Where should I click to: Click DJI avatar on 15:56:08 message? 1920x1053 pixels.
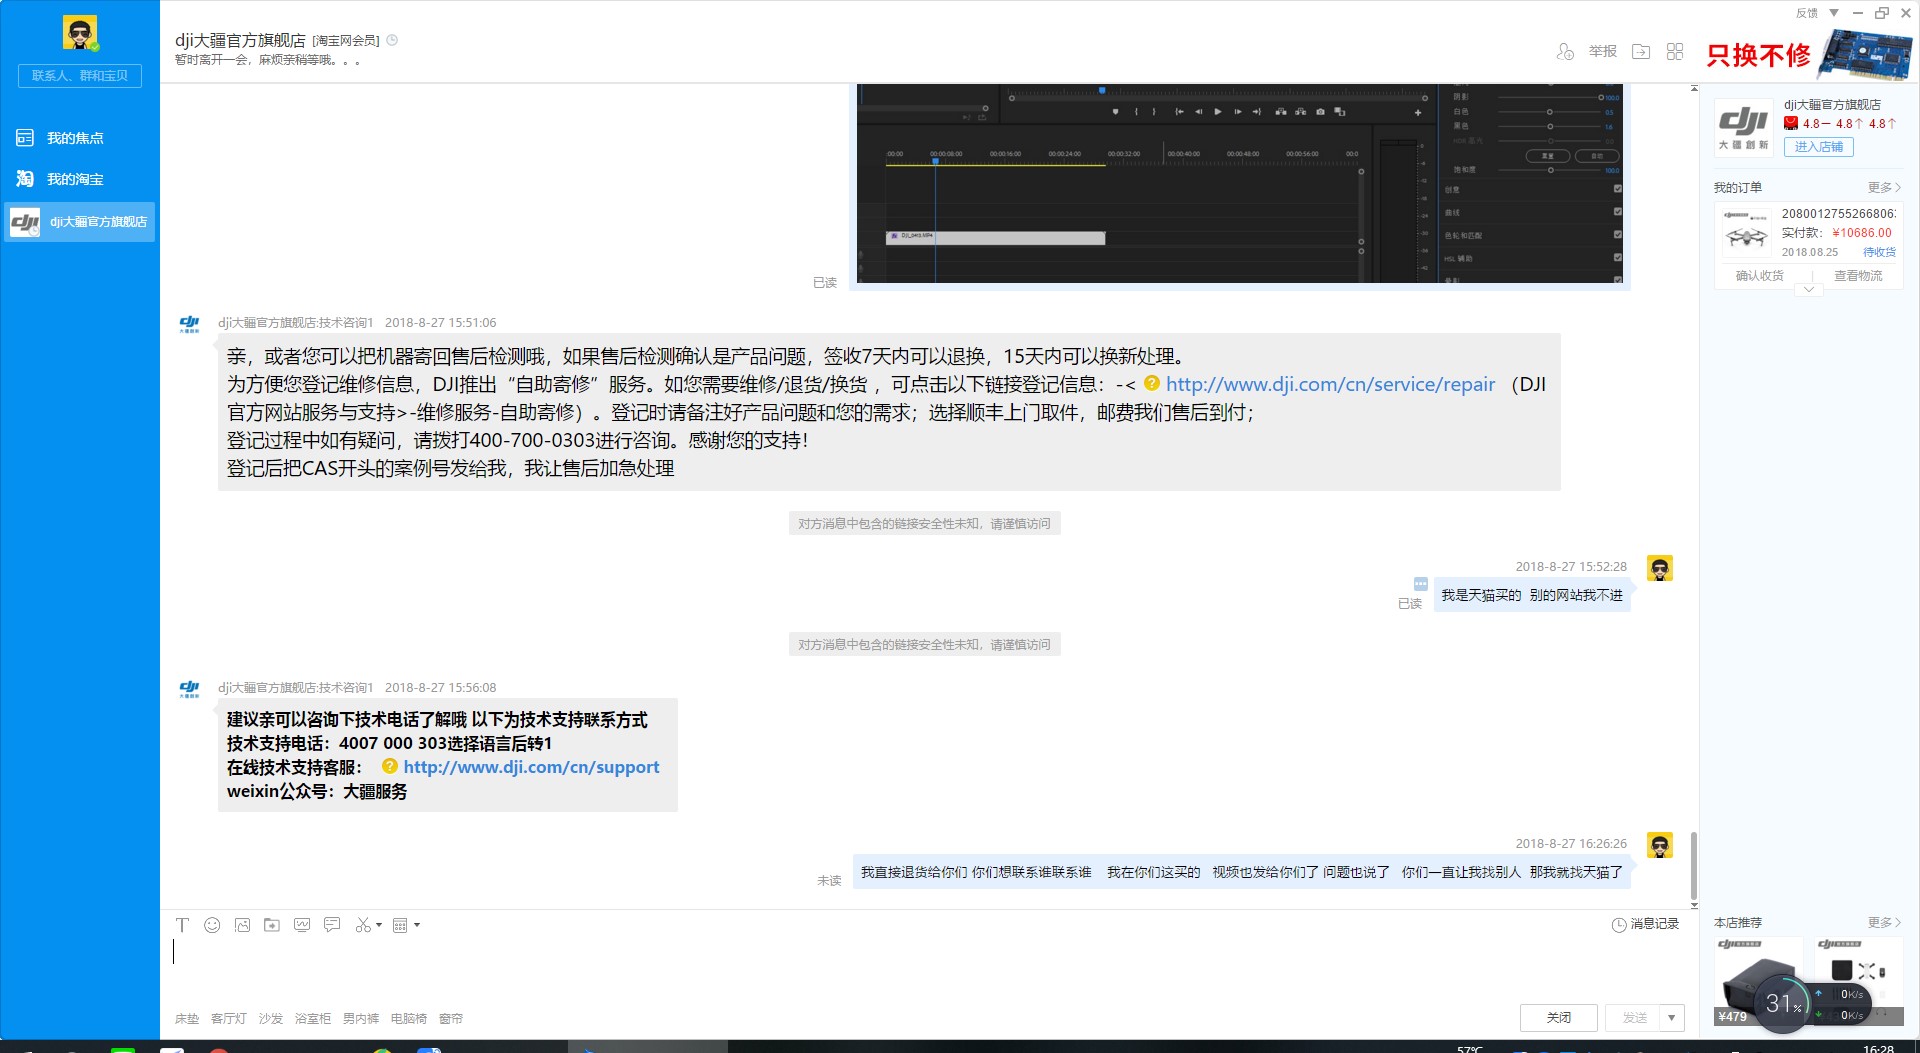(x=189, y=688)
